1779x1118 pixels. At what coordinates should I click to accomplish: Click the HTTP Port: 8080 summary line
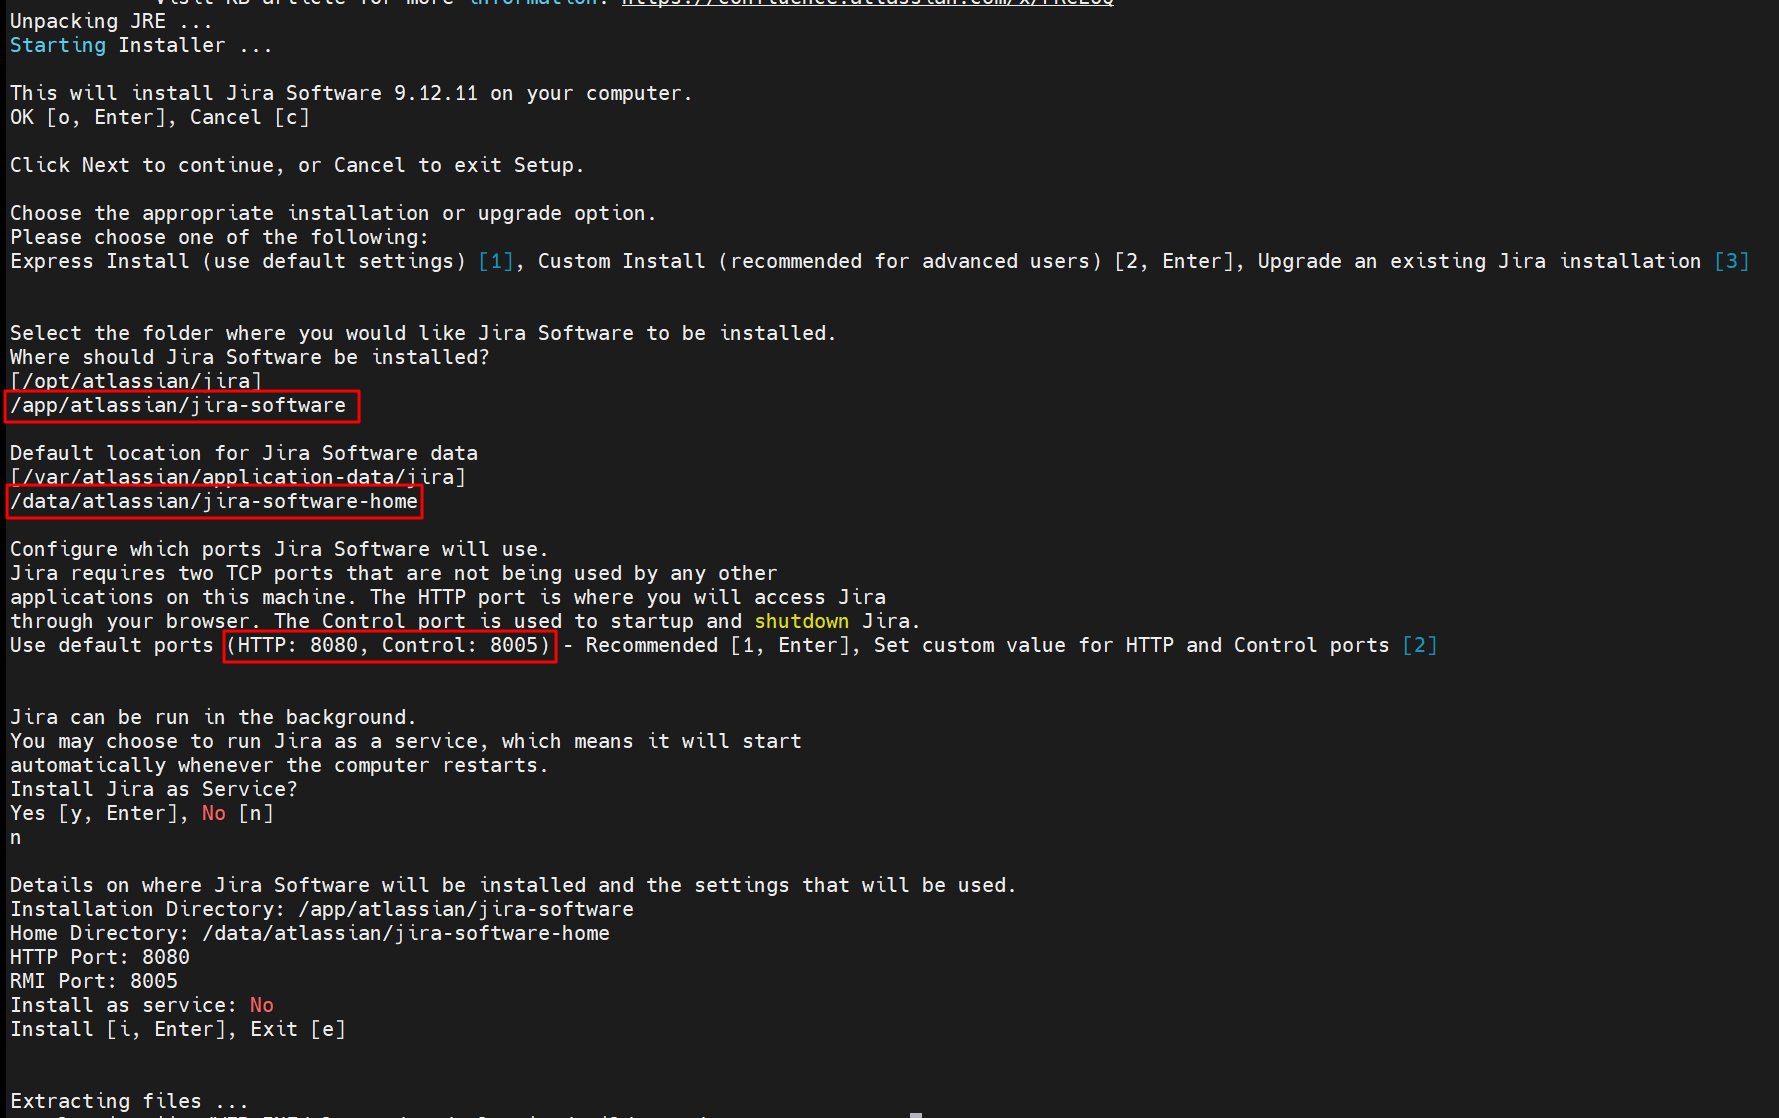99,958
